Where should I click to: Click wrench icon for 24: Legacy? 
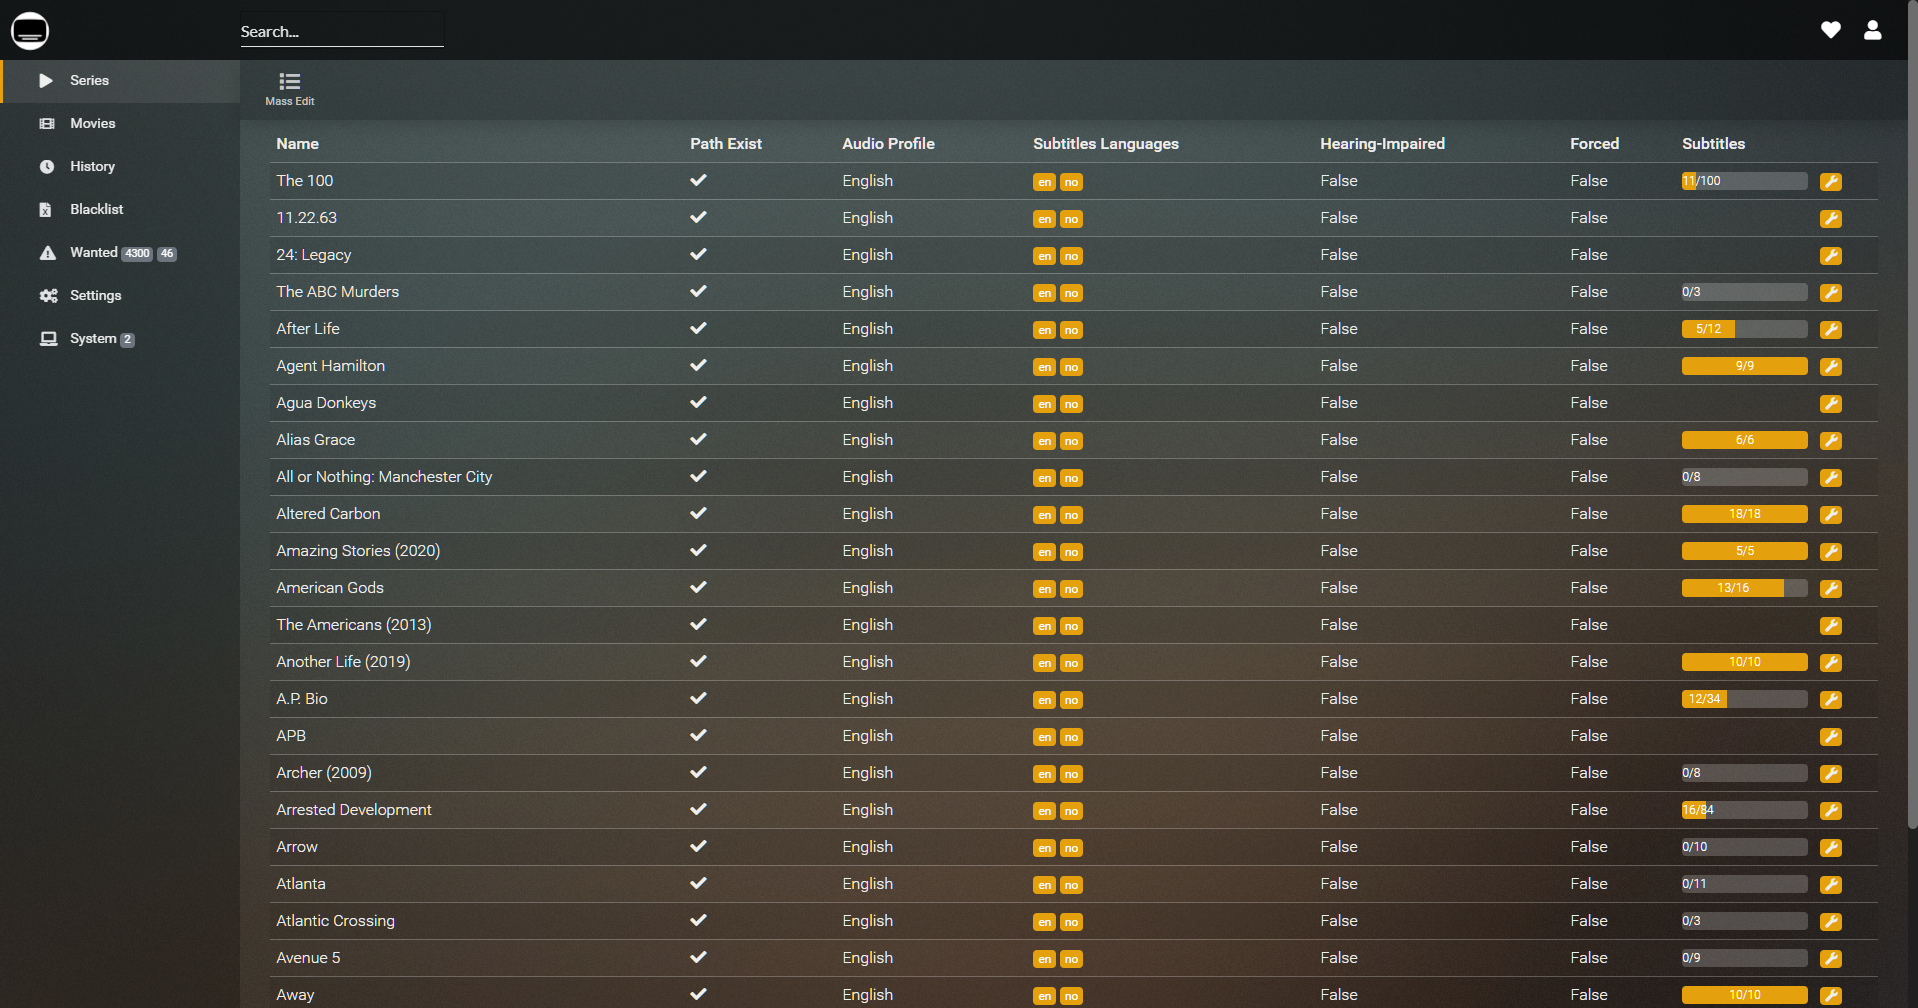coord(1830,256)
